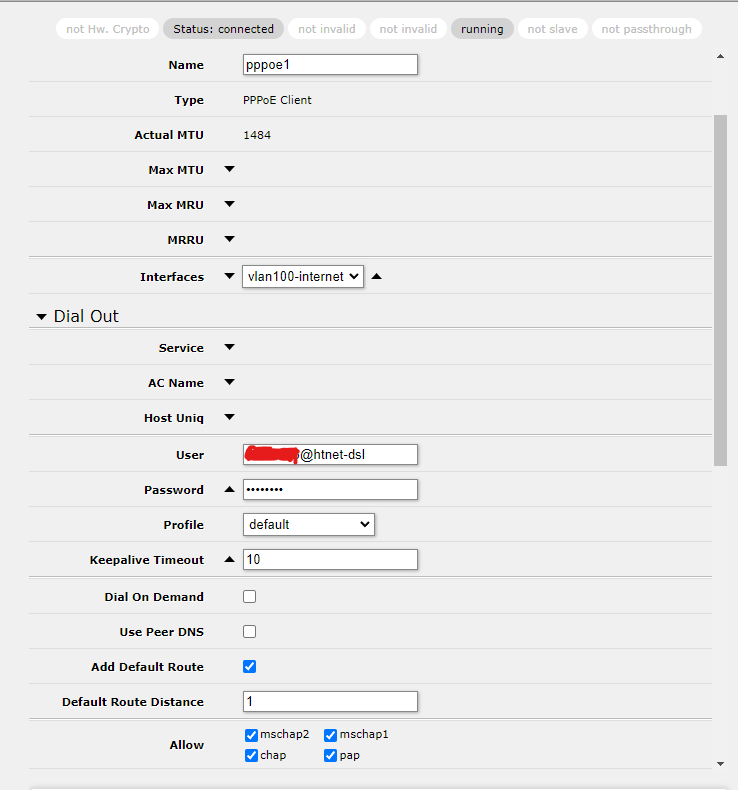Enable Dial On Demand checkbox

[250, 597]
